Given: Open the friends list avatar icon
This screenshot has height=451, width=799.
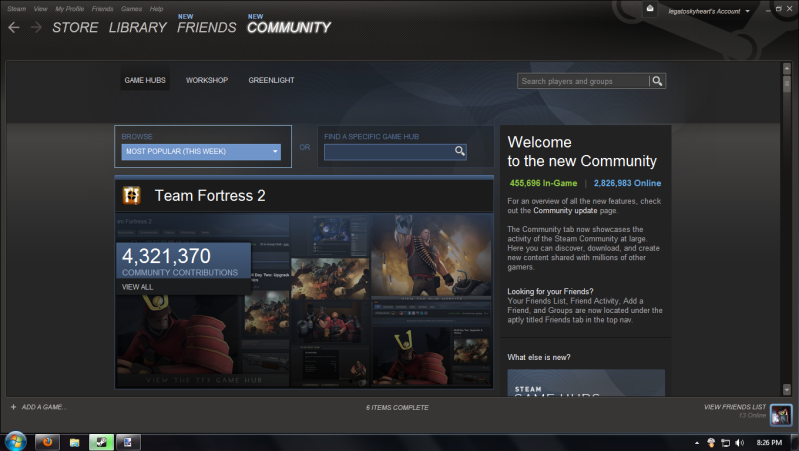Looking at the screenshot, I should coord(781,415).
